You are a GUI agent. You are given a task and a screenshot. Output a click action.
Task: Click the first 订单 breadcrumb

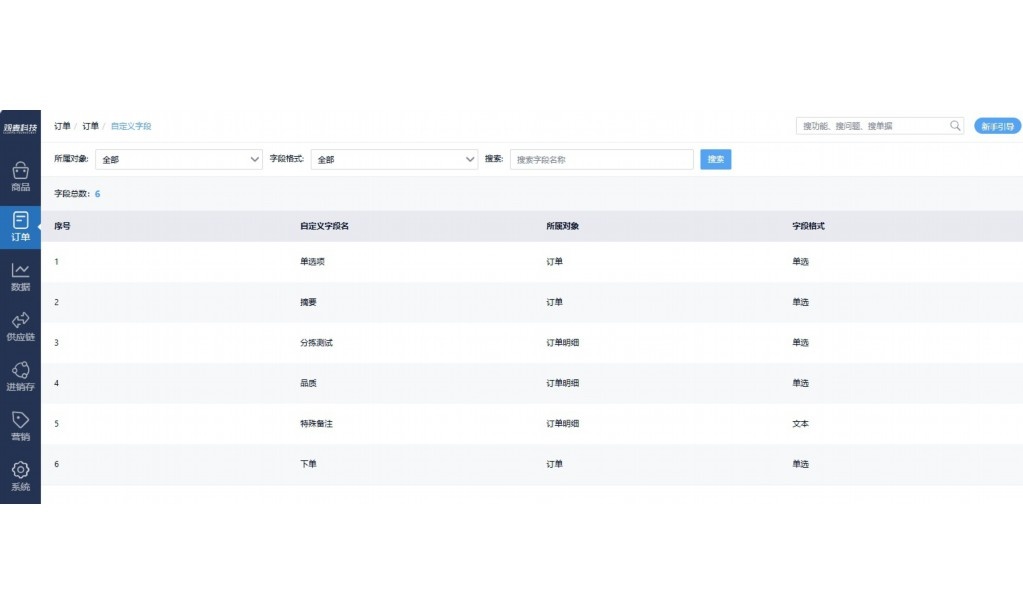(x=62, y=127)
